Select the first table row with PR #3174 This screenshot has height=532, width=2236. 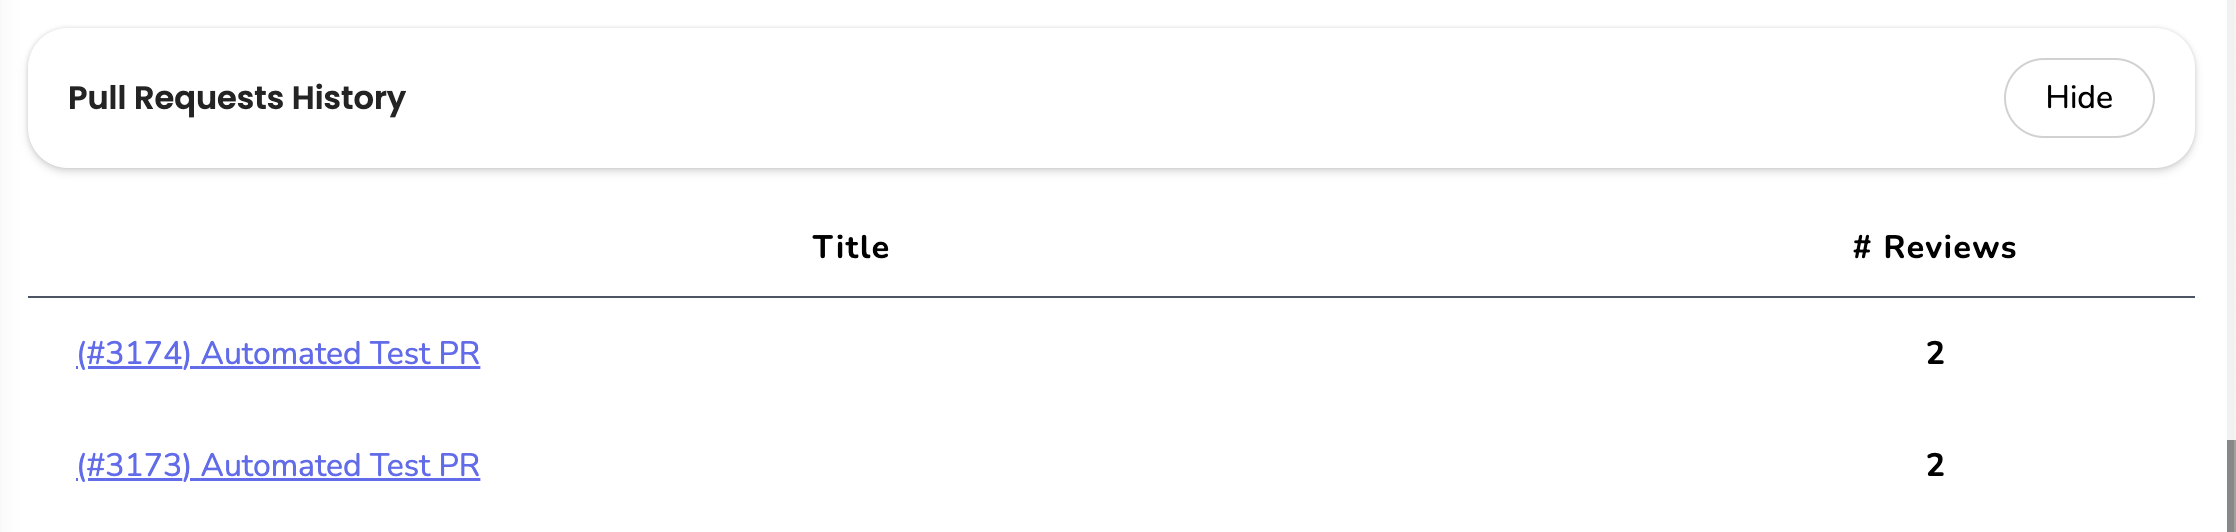(1111, 353)
